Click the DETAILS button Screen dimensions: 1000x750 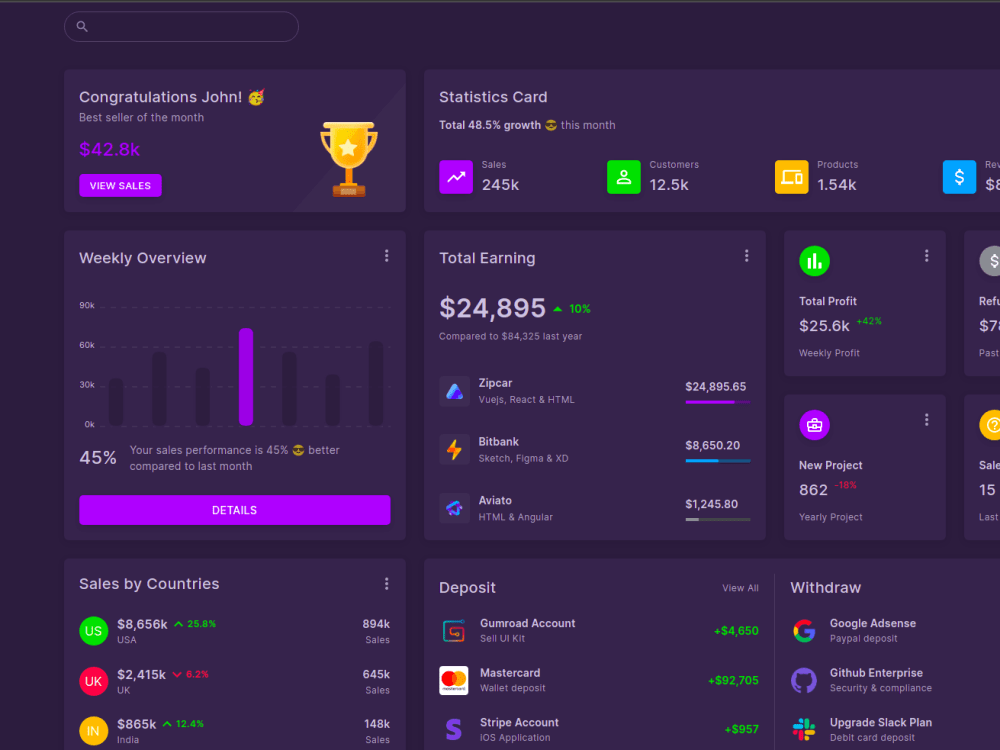[x=235, y=510]
